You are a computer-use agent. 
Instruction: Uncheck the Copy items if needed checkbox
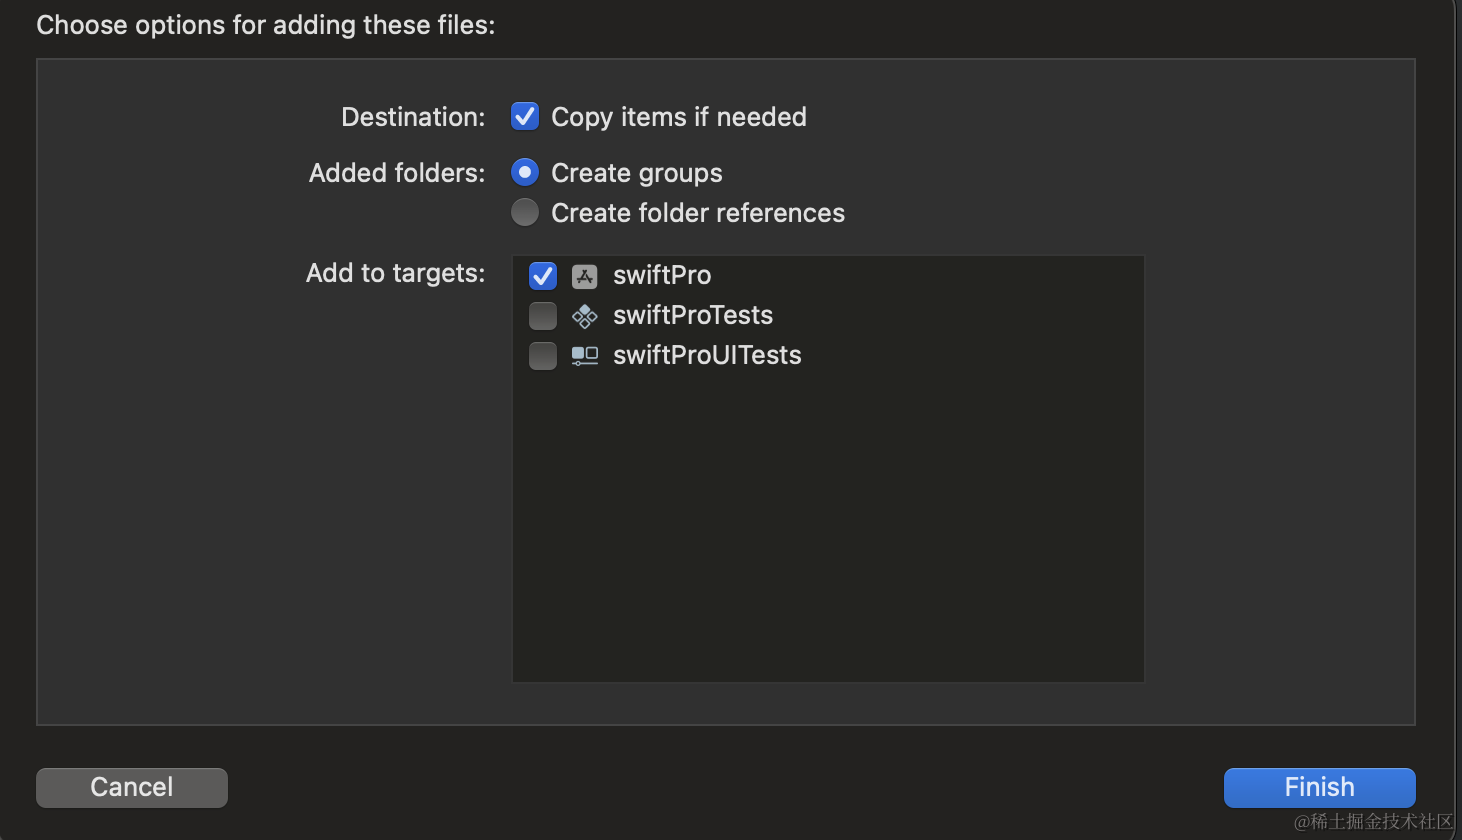[525, 117]
